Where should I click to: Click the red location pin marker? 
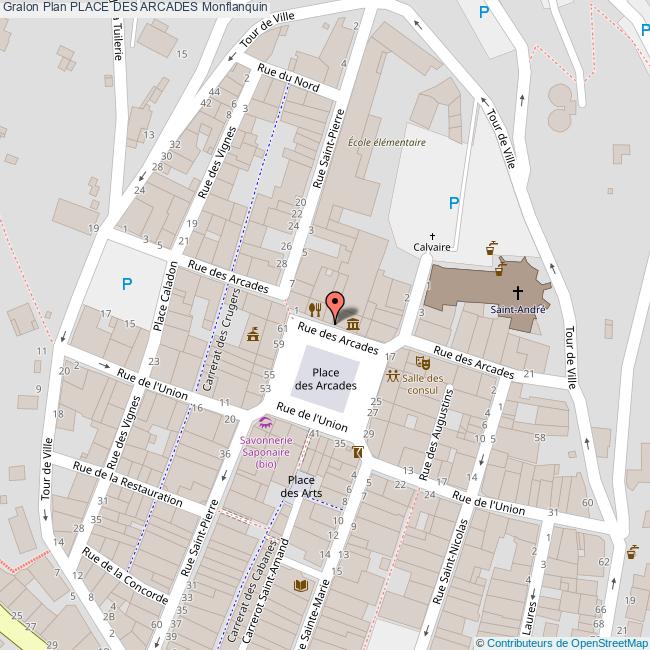(x=335, y=304)
